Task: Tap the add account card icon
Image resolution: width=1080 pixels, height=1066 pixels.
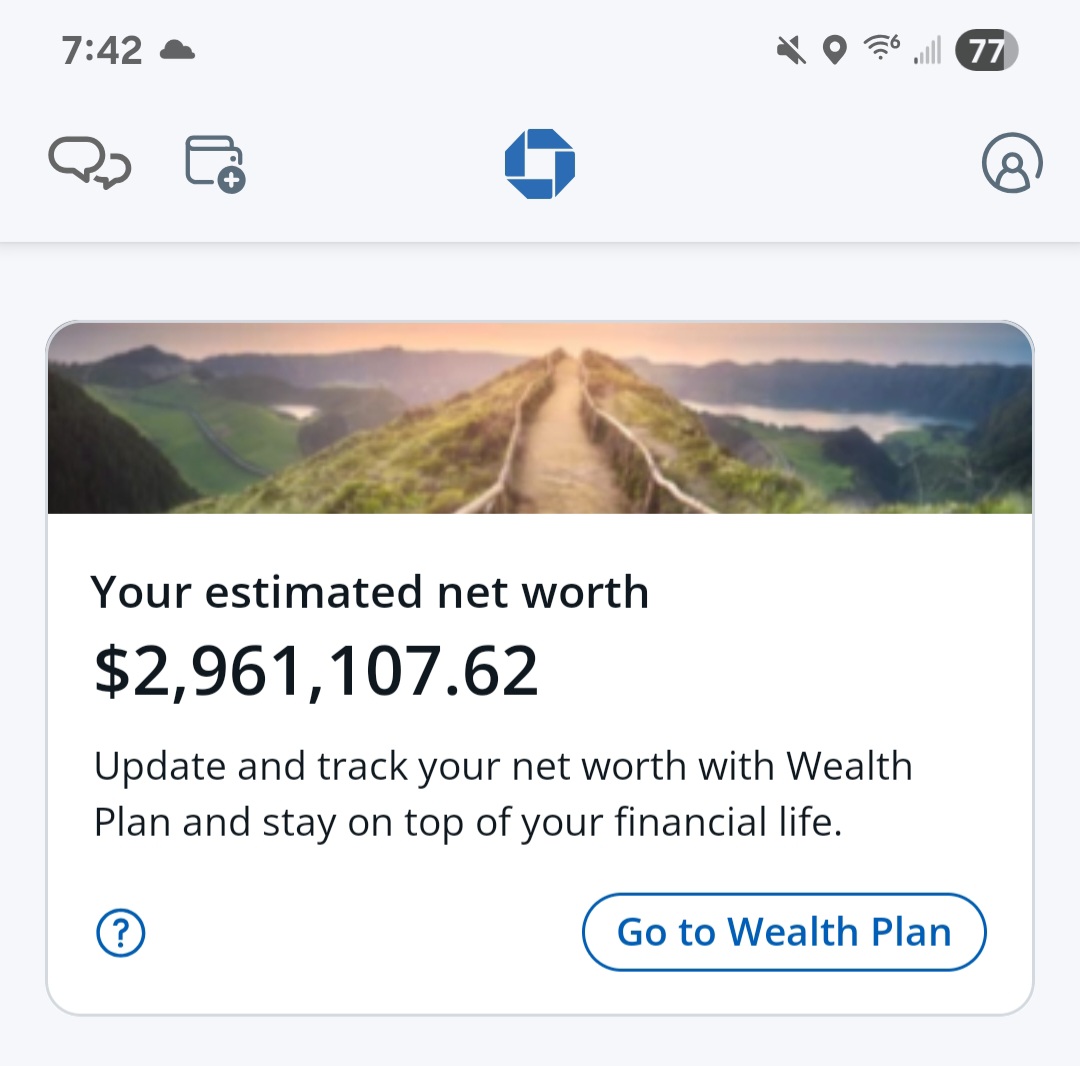Action: 215,164
